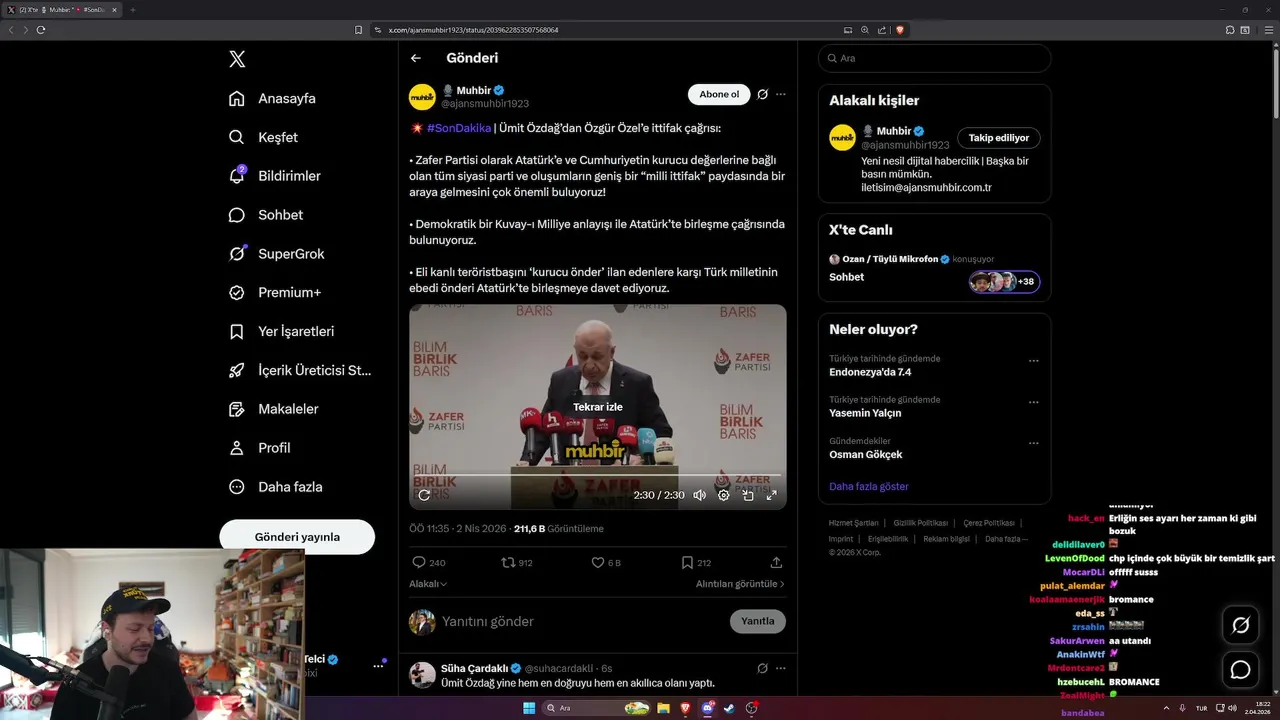
Task: Open the Windows Start menu
Action: (x=529, y=708)
